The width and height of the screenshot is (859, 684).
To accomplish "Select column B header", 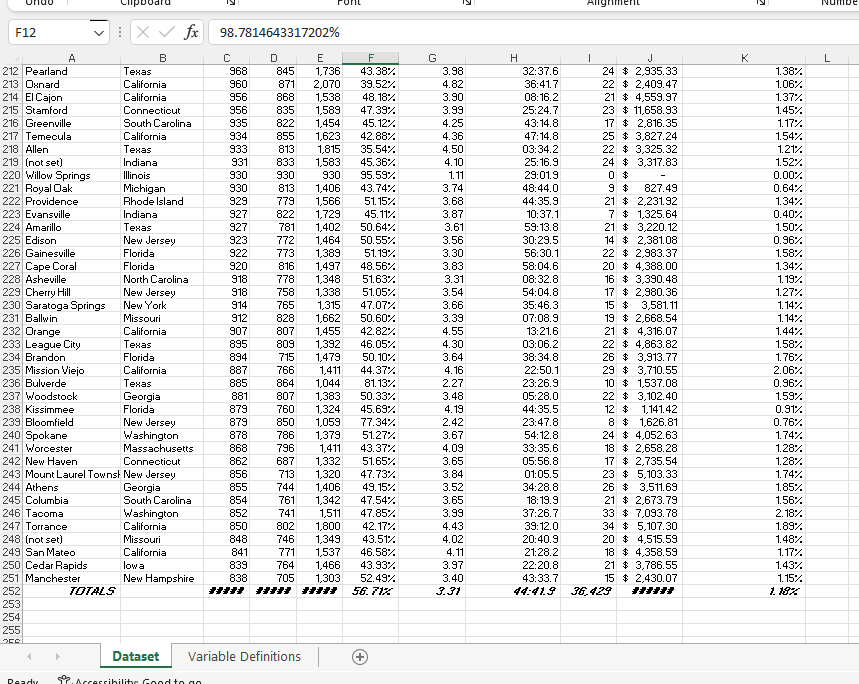I will click(x=162, y=58).
